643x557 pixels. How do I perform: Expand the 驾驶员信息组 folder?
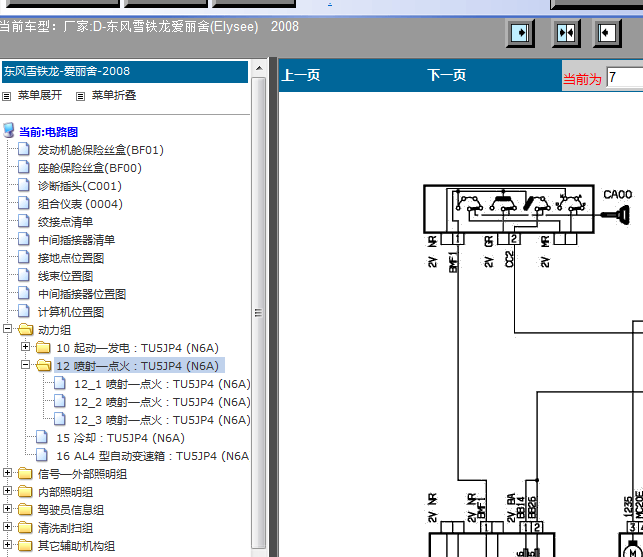point(9,510)
